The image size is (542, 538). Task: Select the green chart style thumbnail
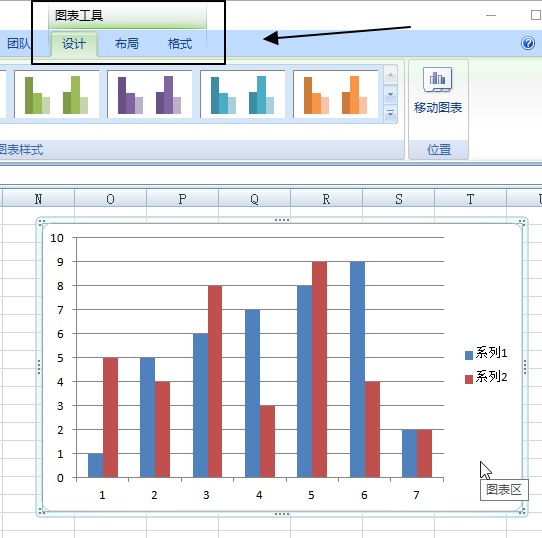(x=56, y=94)
